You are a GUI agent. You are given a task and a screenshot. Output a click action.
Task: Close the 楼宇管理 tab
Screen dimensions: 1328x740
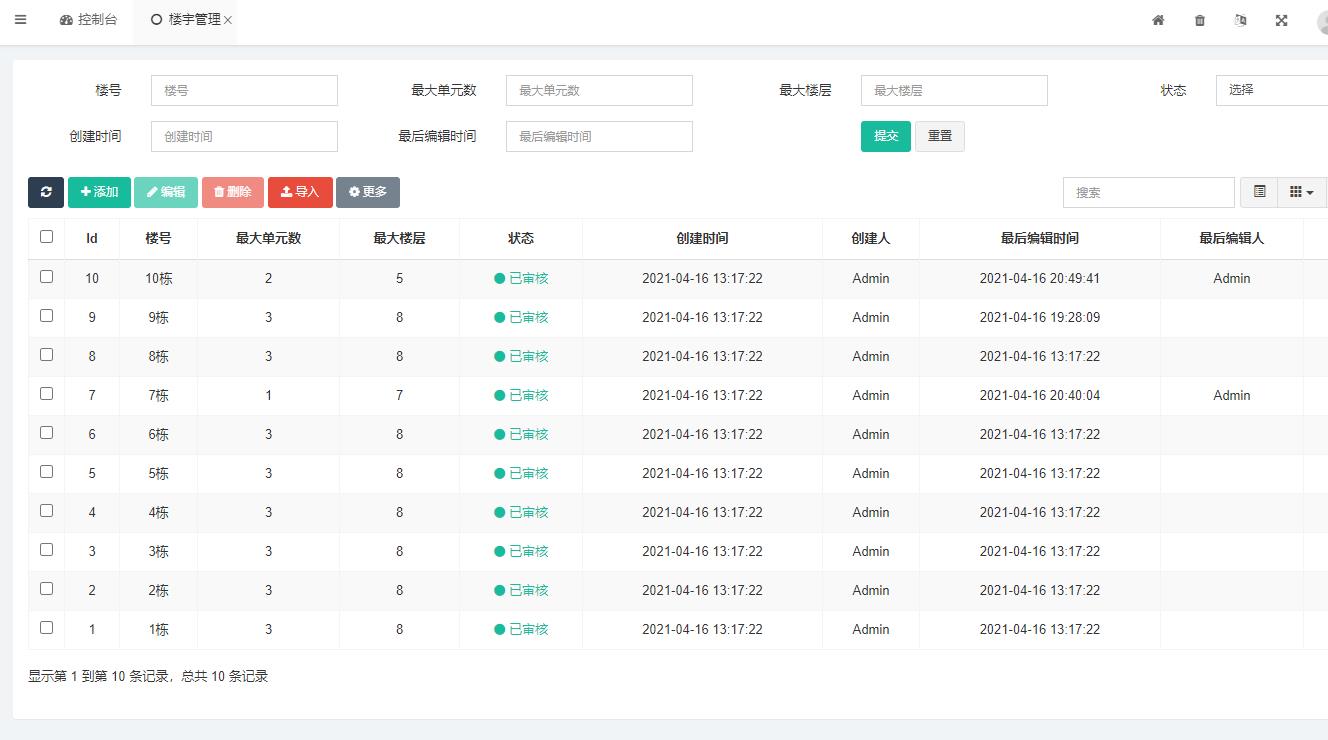pyautogui.click(x=228, y=20)
